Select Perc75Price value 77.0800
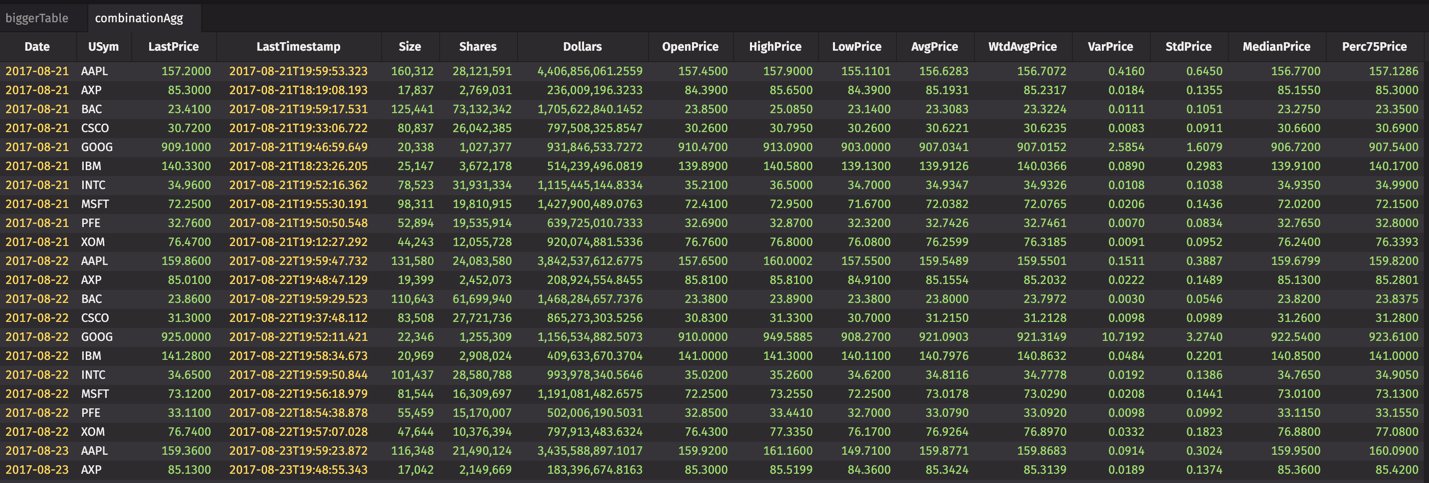Viewport: 1429px width, 483px height. click(1398, 432)
